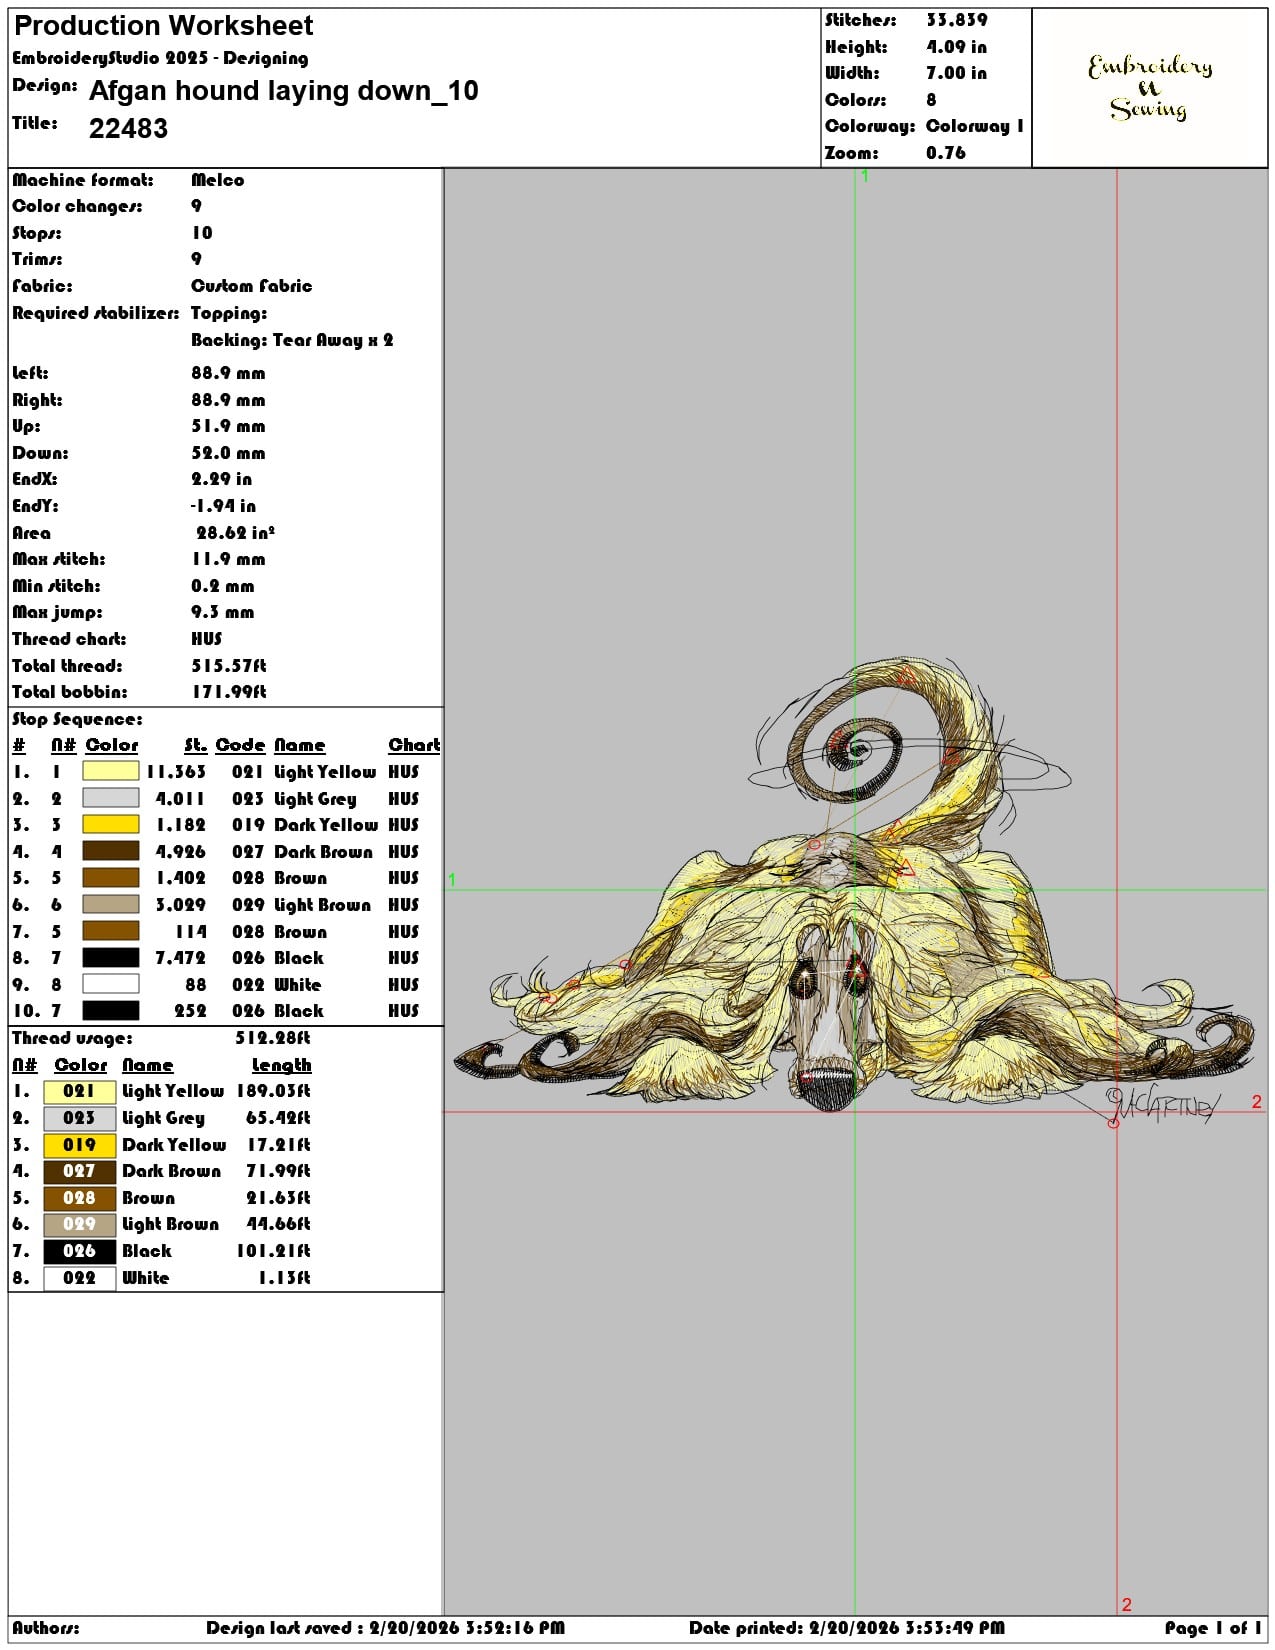Click the 022 White thread usage swatch

(x=80, y=1278)
